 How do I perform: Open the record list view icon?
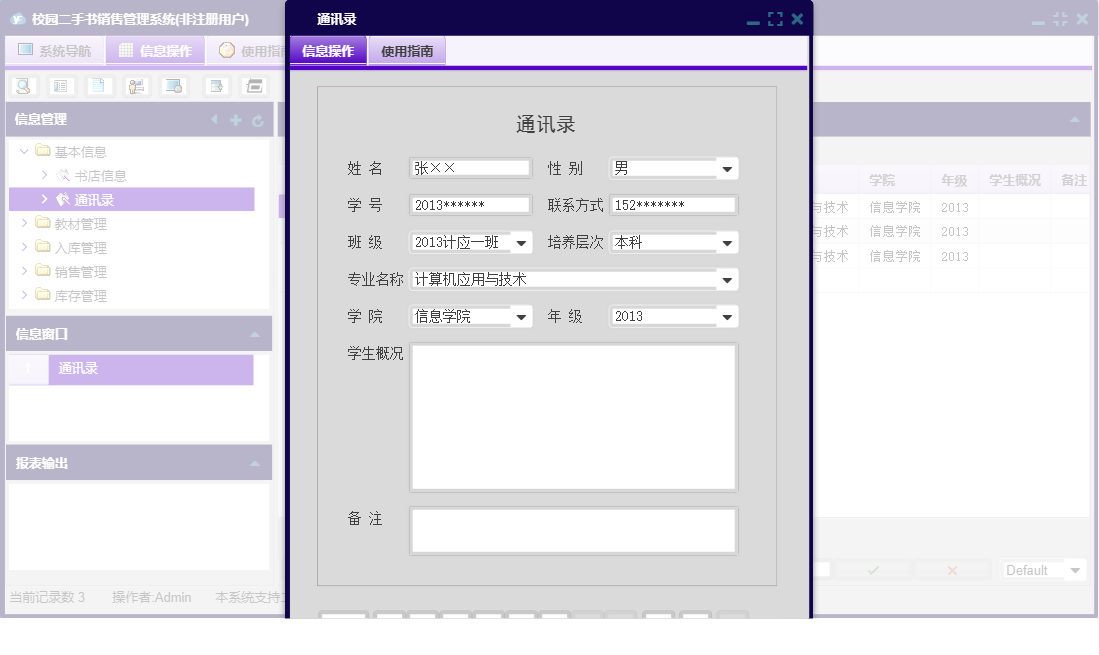pos(60,86)
